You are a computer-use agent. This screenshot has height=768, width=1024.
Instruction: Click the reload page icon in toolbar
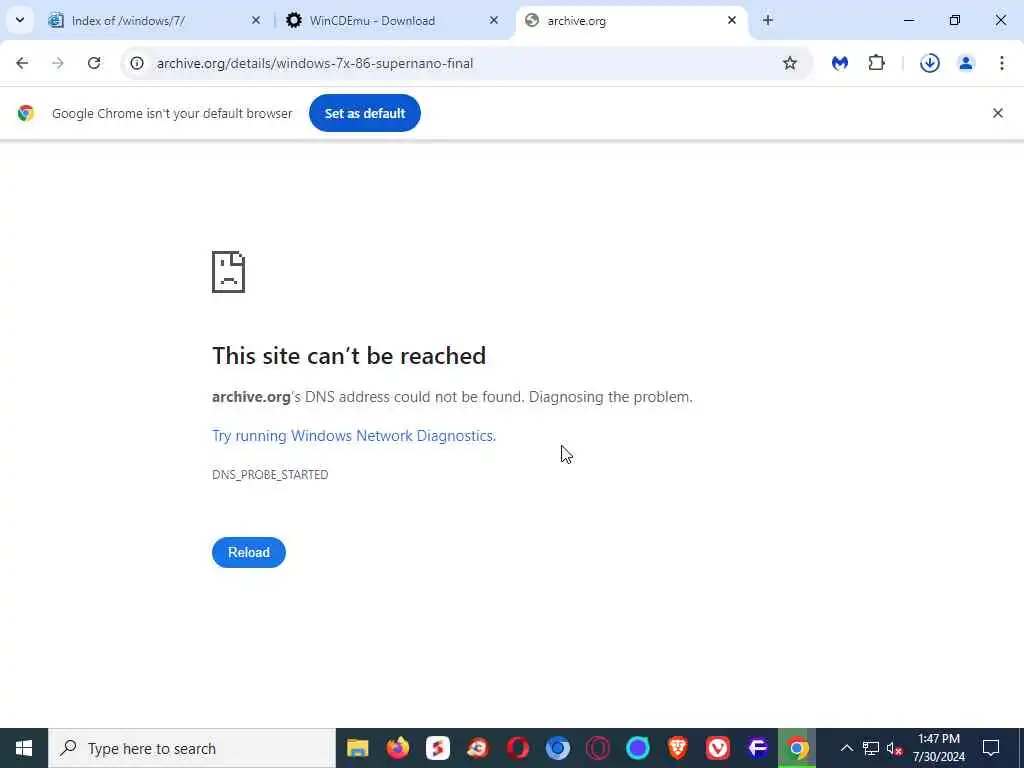coord(94,63)
